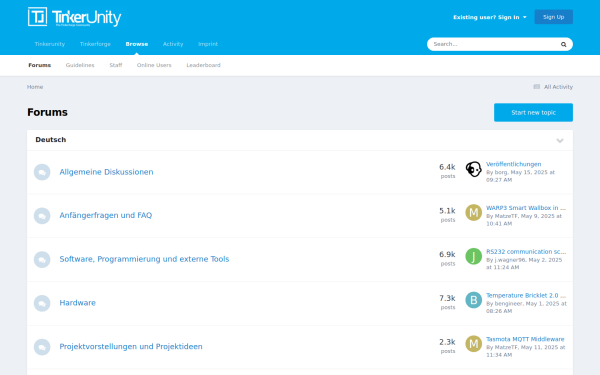Click forum icon beside Anfängerfragen und FAQ
The height and width of the screenshot is (375, 600).
pos(42,216)
